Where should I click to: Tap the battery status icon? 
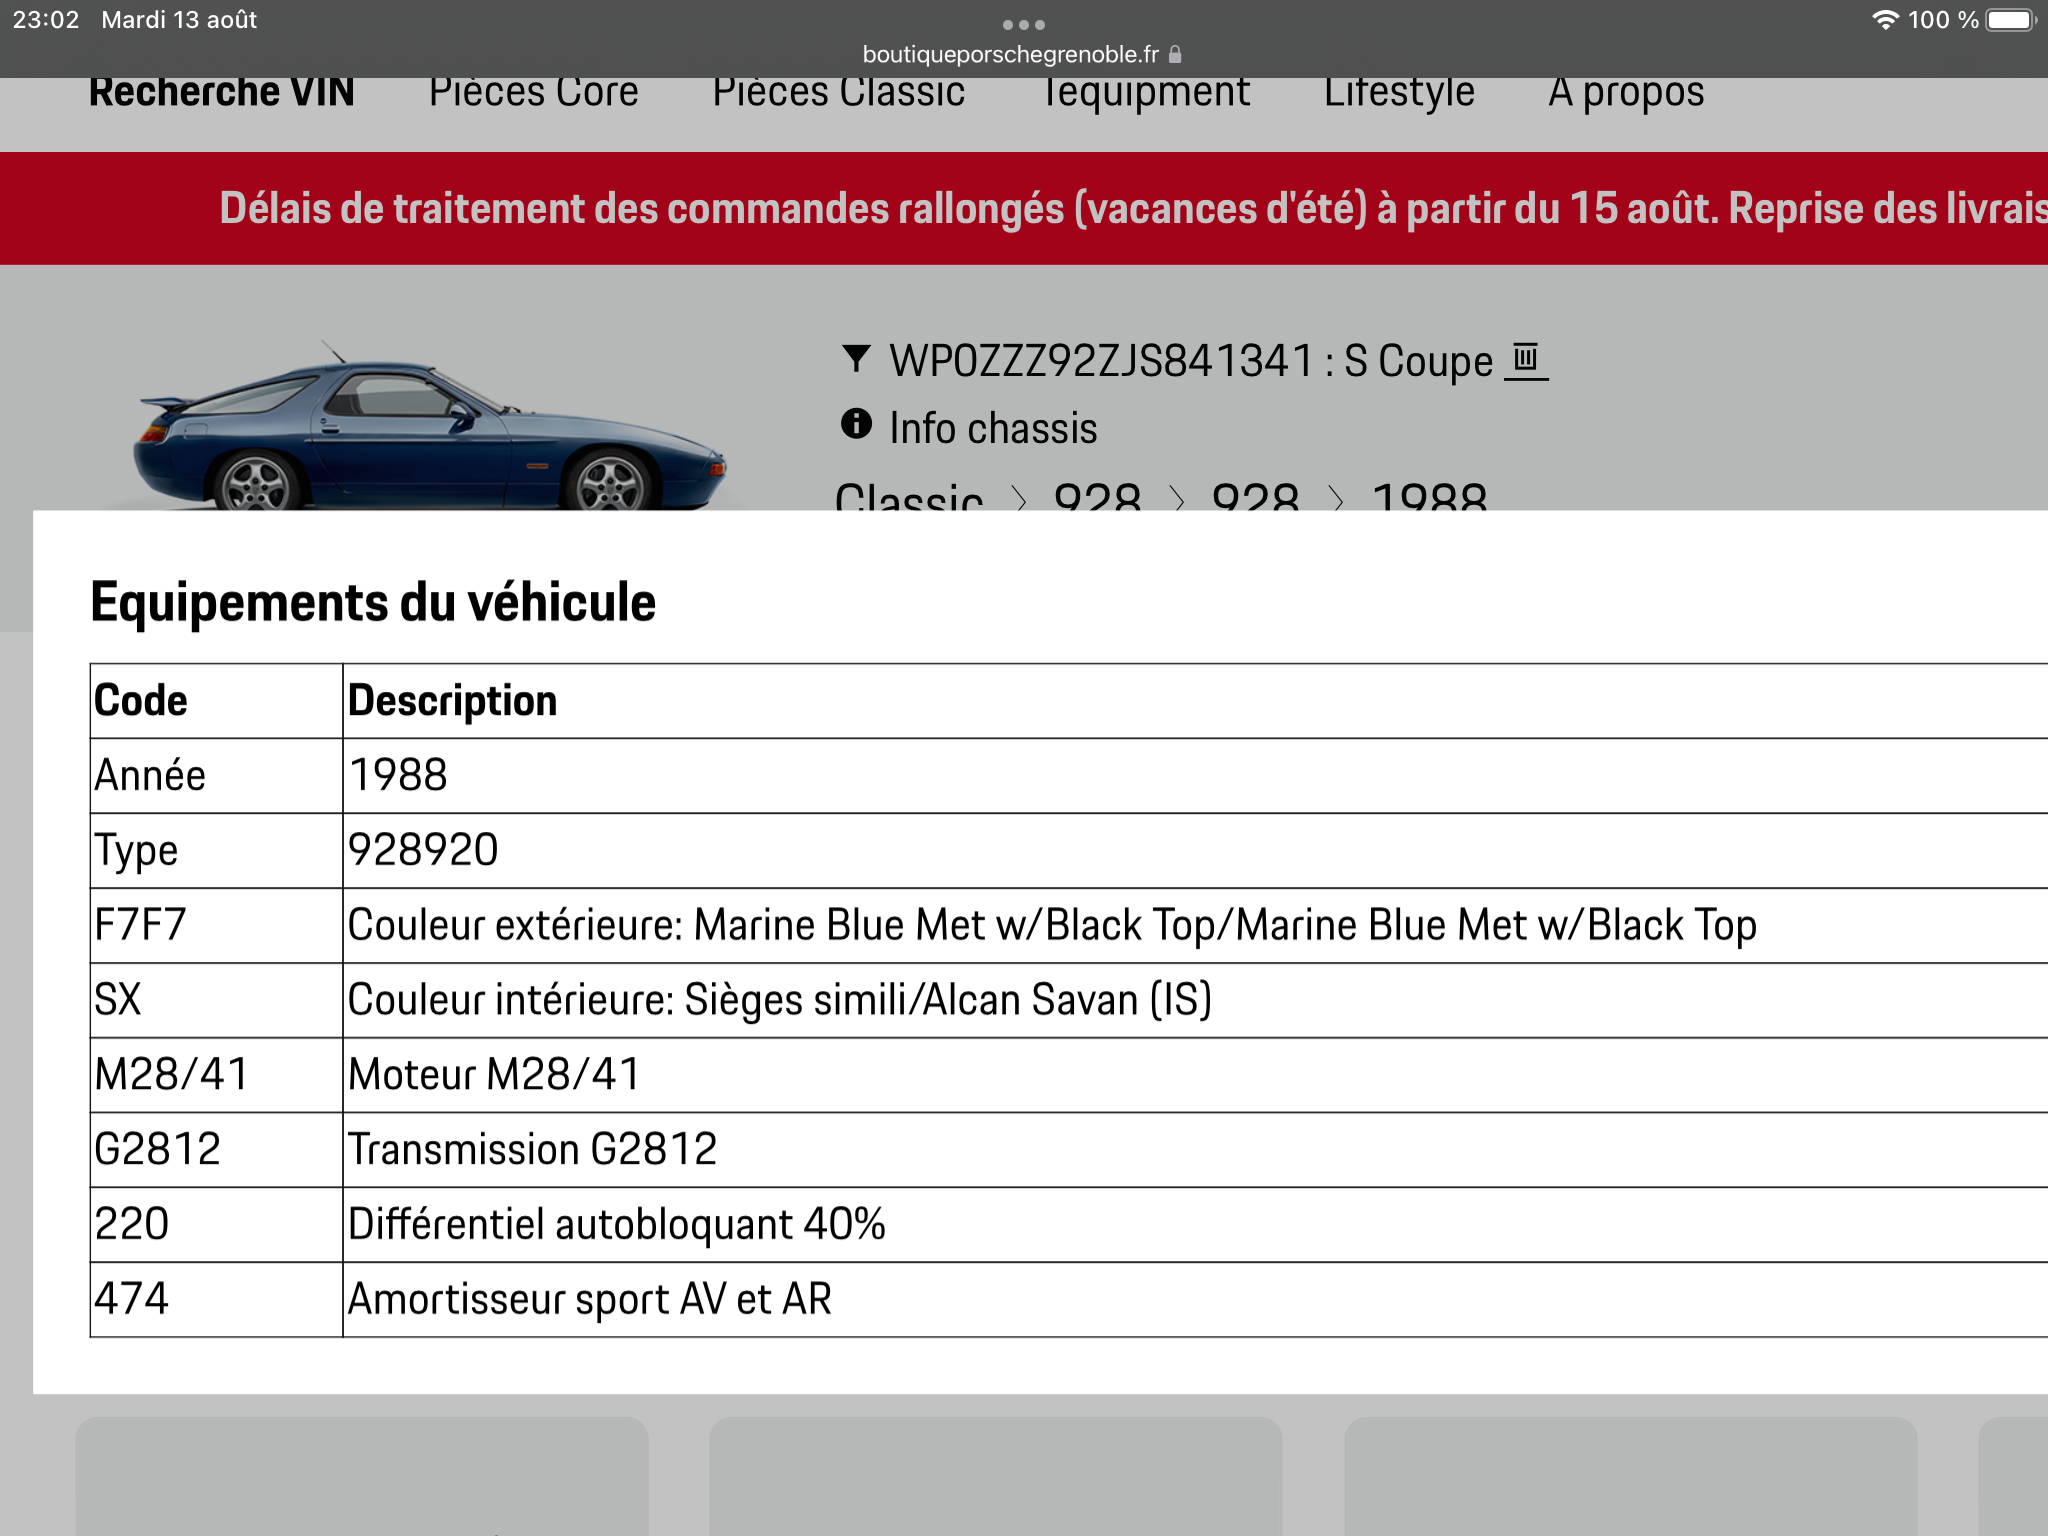[2011, 20]
